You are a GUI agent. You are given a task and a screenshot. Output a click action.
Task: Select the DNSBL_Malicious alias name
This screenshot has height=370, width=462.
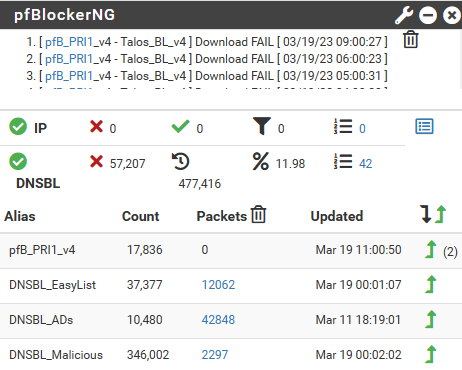(x=56, y=355)
